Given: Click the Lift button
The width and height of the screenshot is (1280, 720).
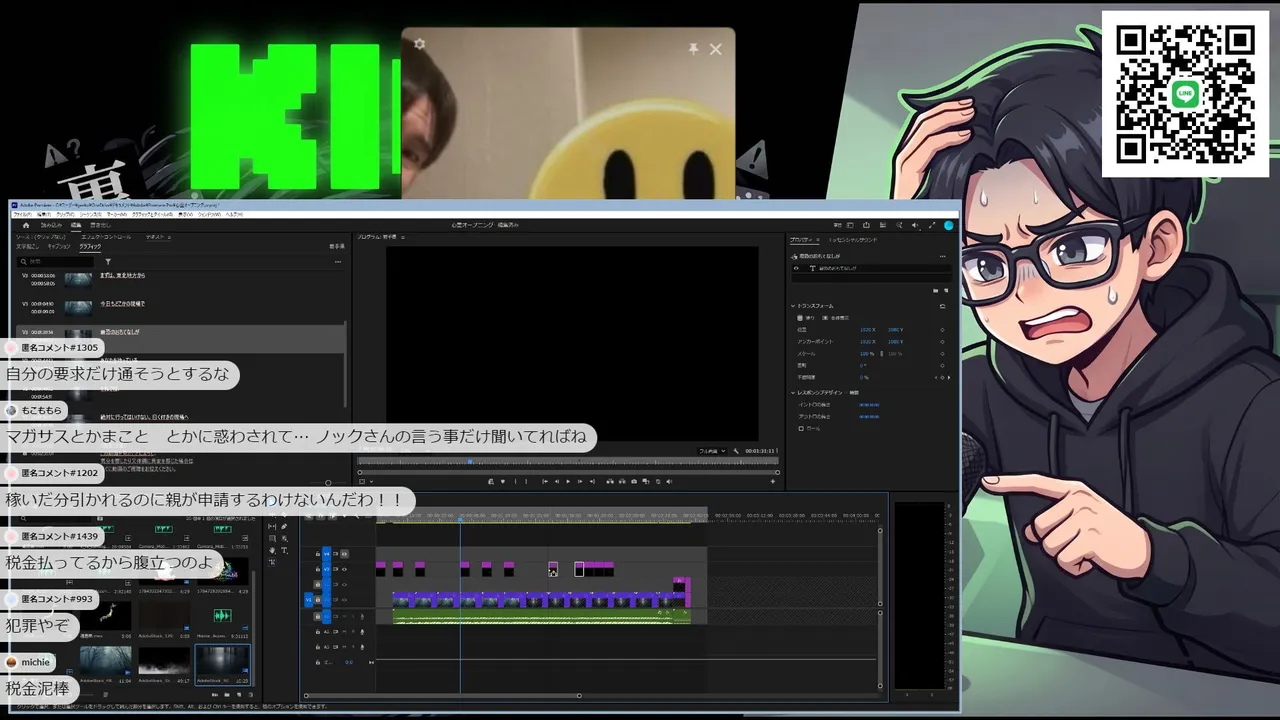Looking at the screenshot, I should [610, 481].
